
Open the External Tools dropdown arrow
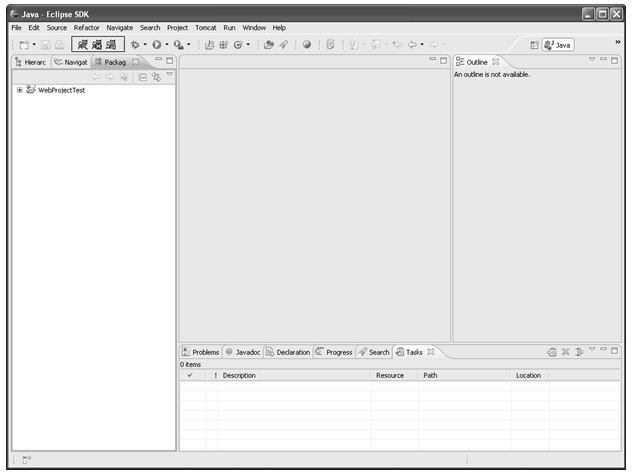(188, 45)
